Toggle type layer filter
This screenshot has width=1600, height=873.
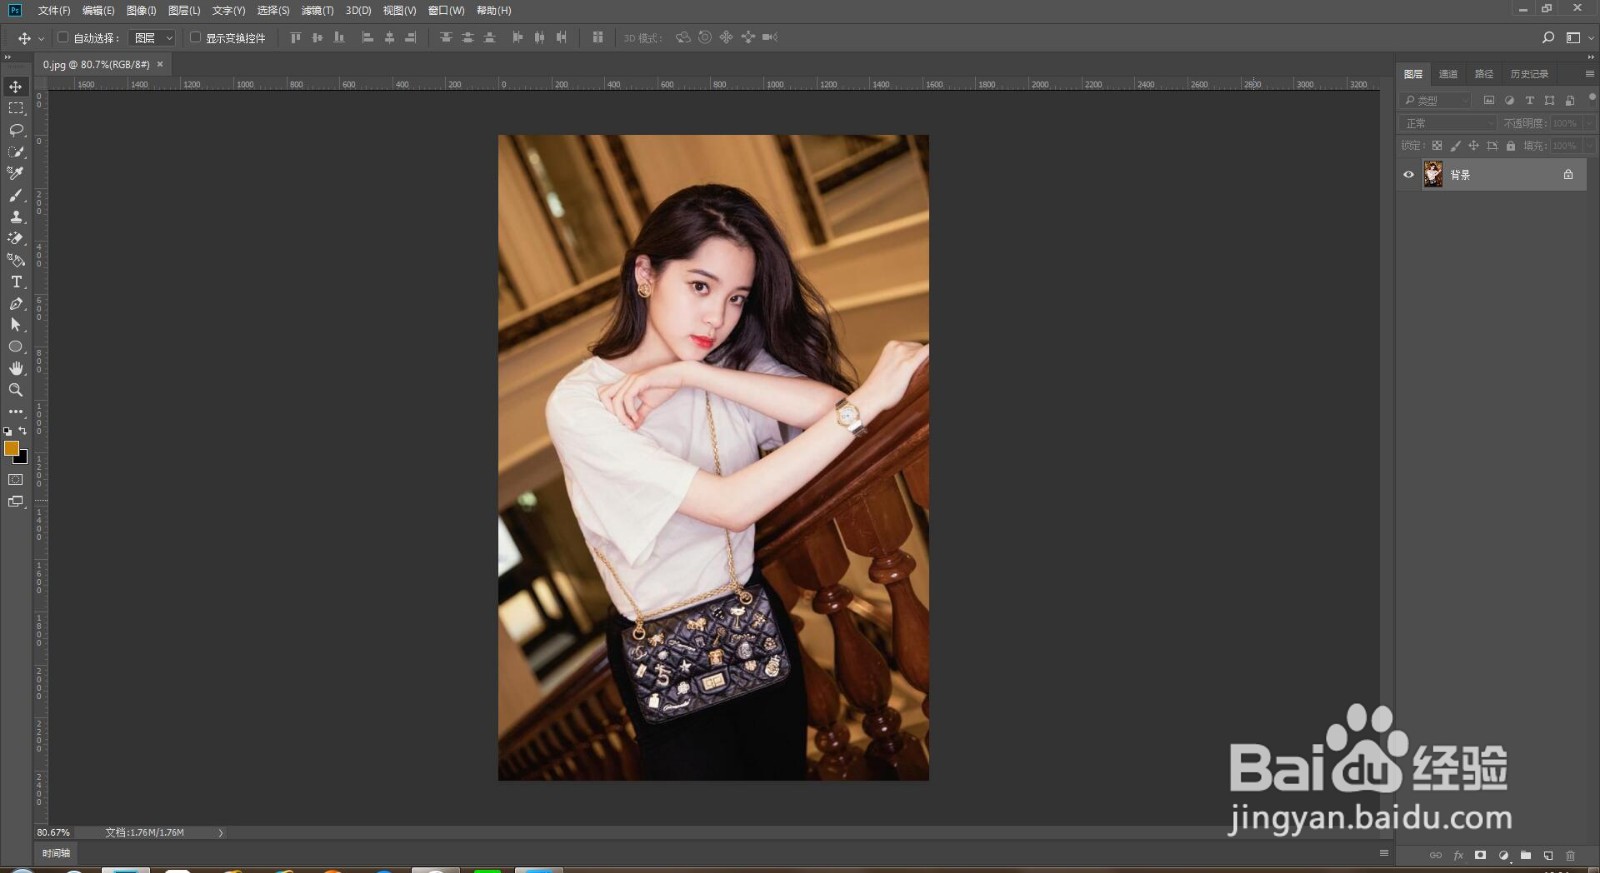[x=1529, y=100]
